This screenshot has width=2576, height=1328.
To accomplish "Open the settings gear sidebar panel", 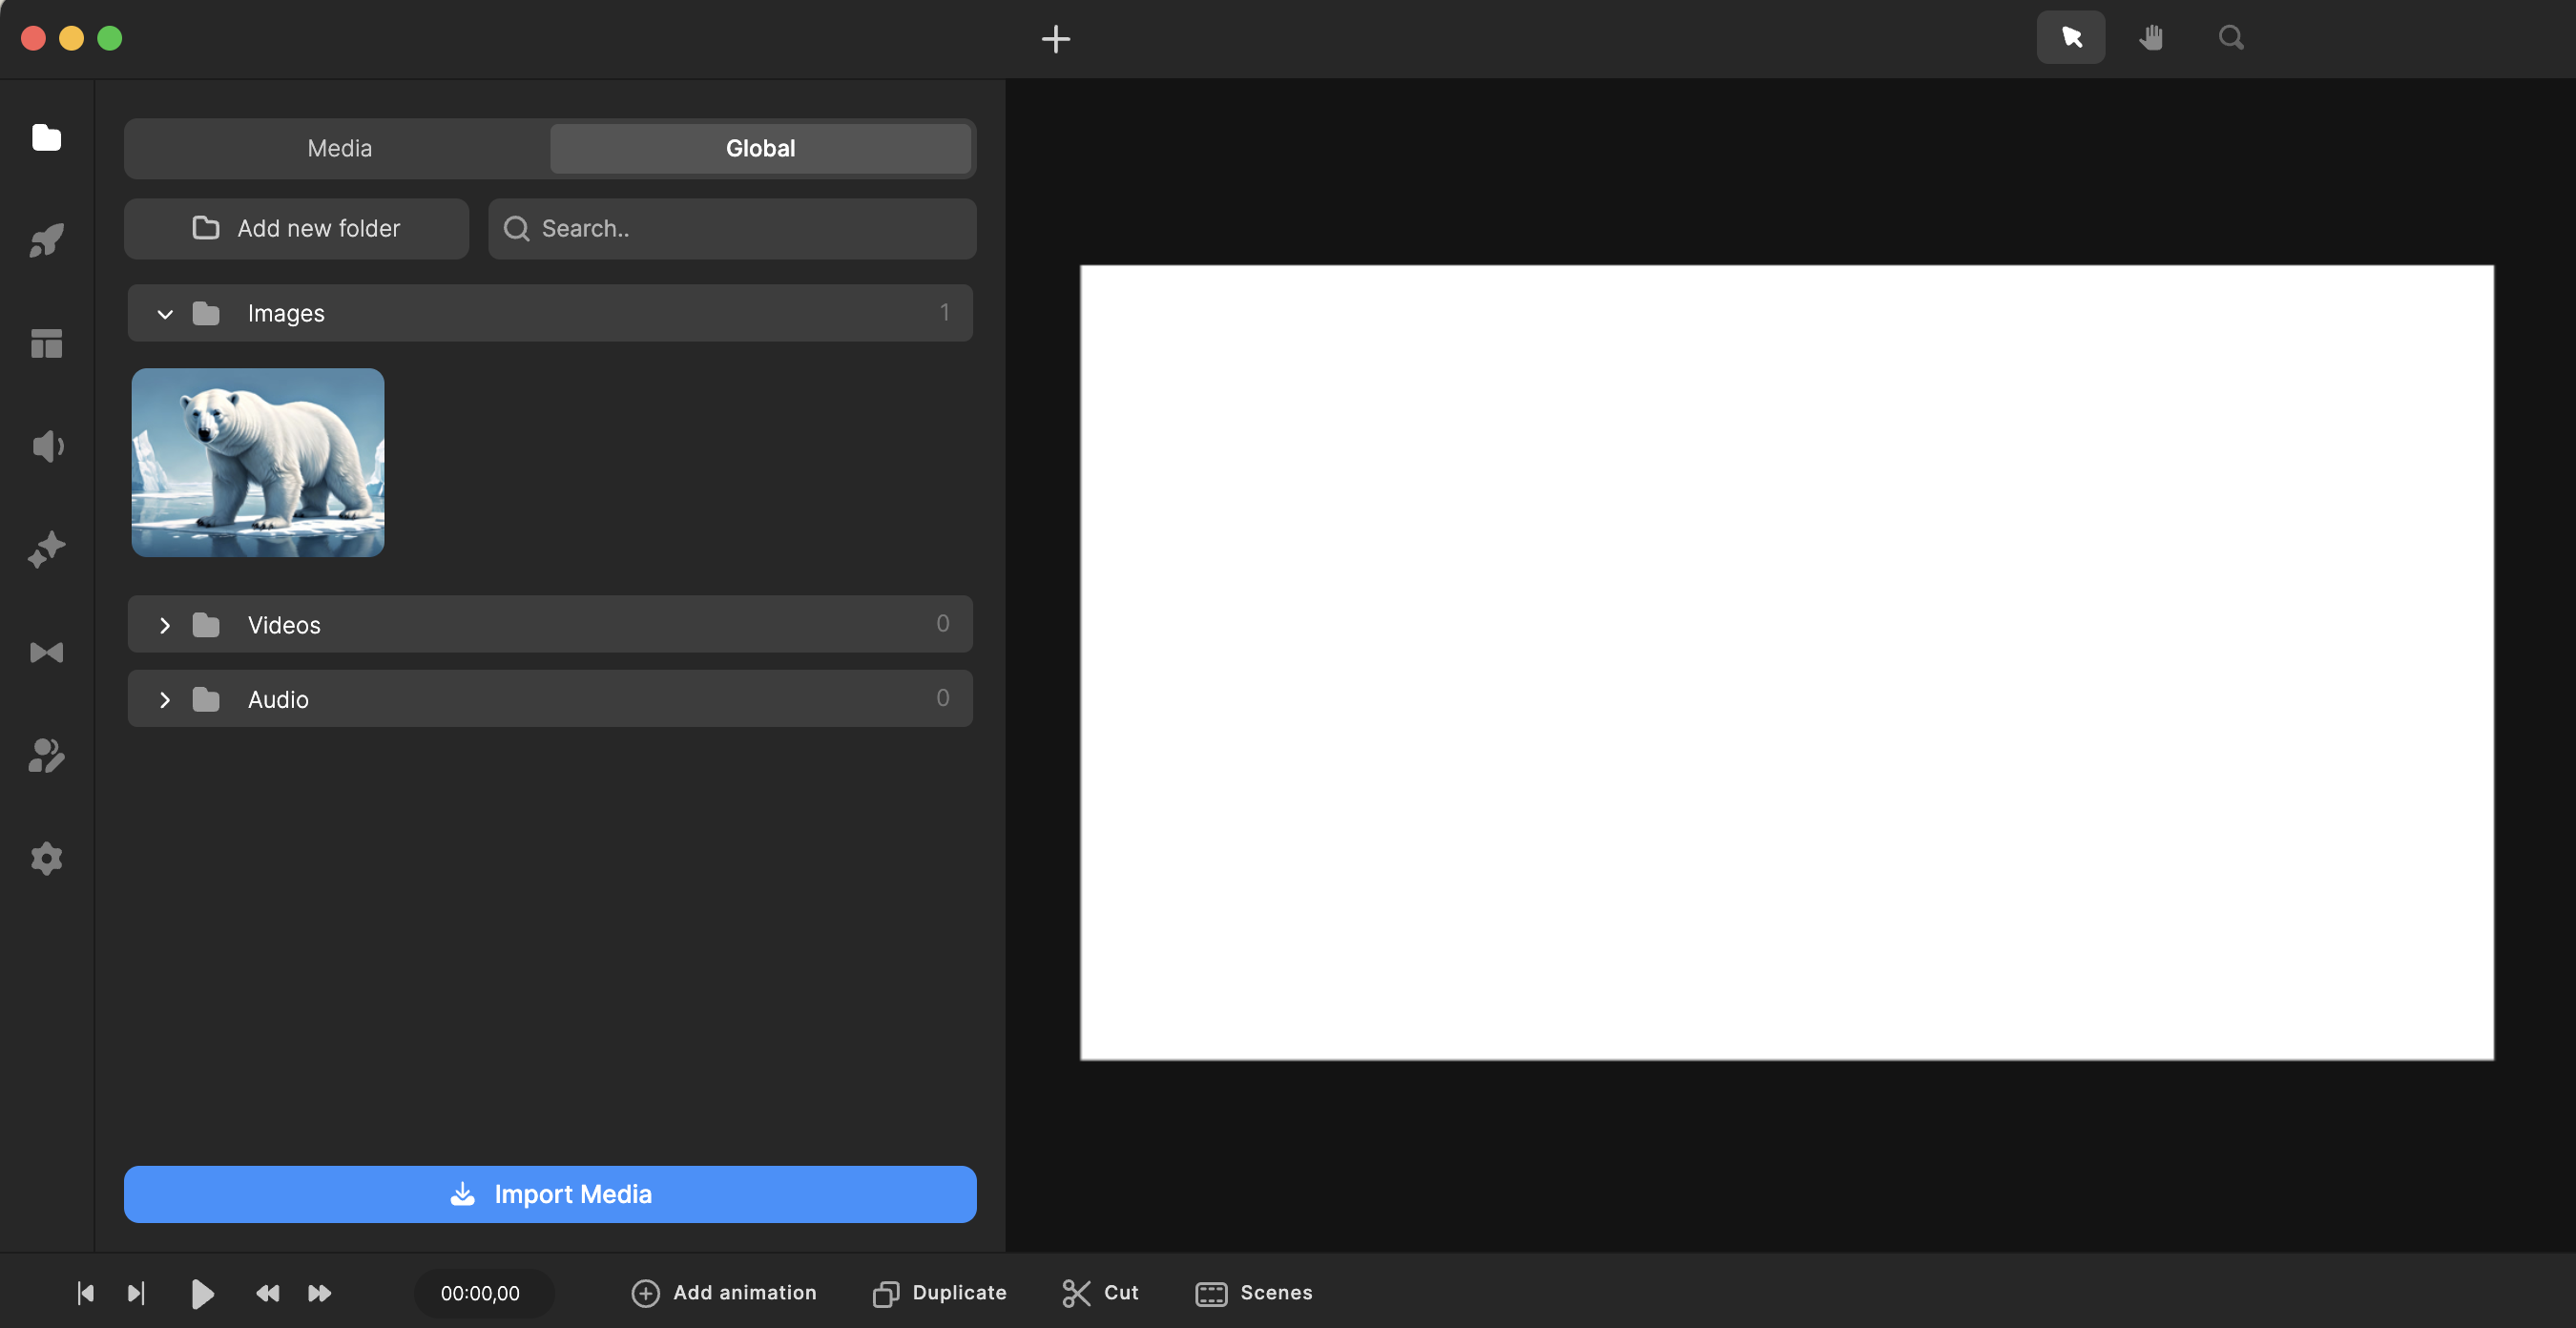I will (x=46, y=858).
